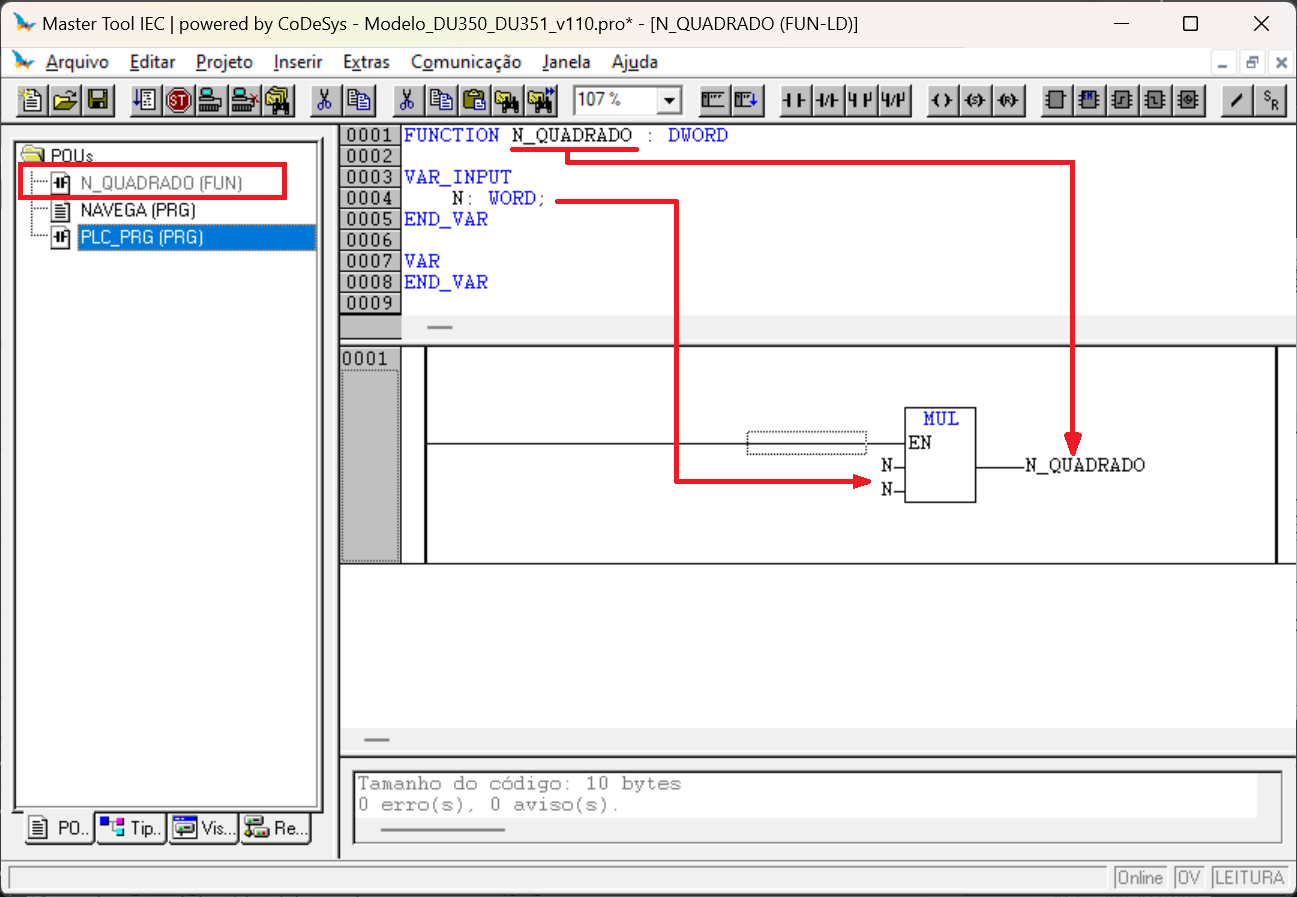Screen dimensions: 1297x897
Task: Insert a function block box
Action: [x=1056, y=100]
